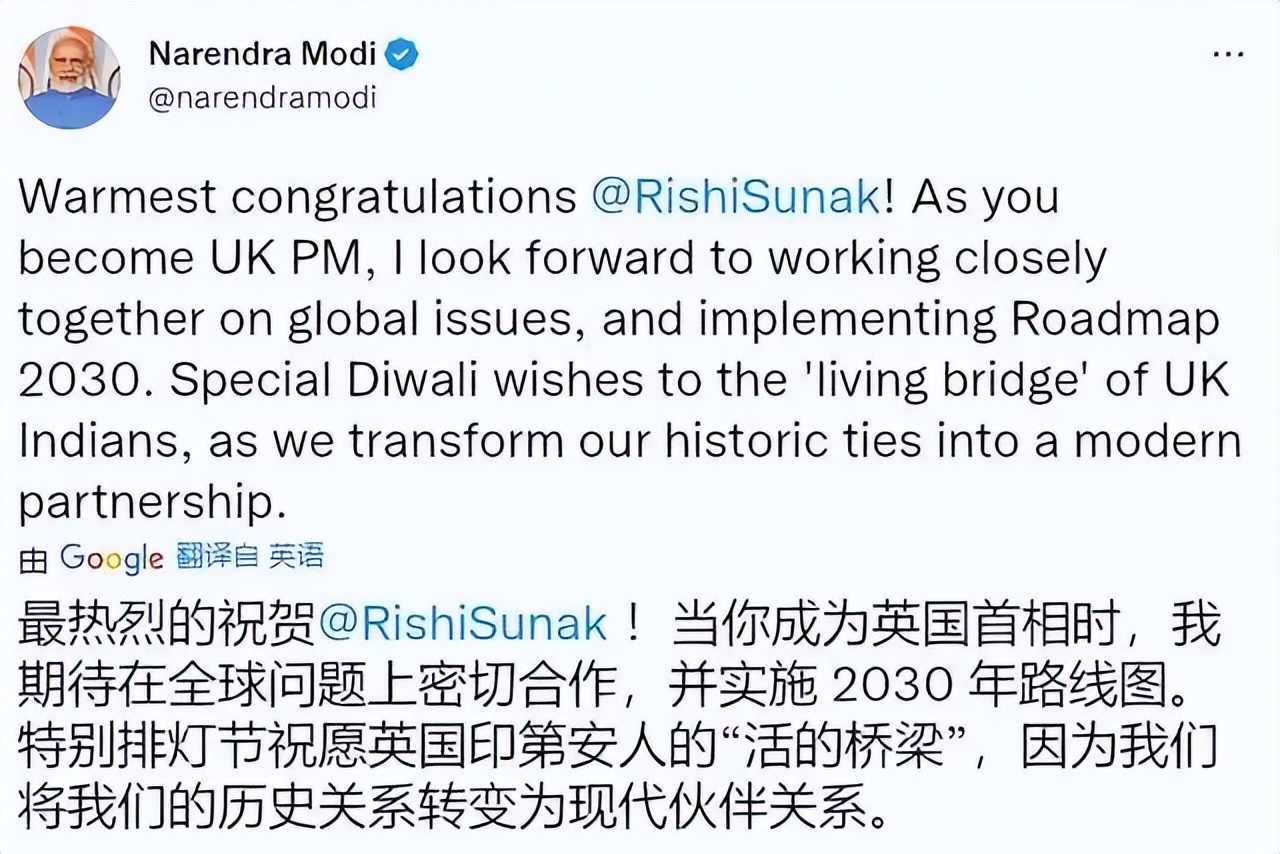Click the words "Warmest congratulations"

pyautogui.click(x=296, y=196)
